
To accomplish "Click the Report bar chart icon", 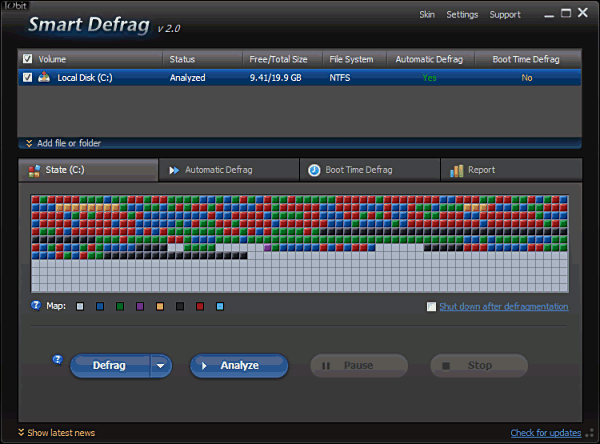I will (x=456, y=170).
